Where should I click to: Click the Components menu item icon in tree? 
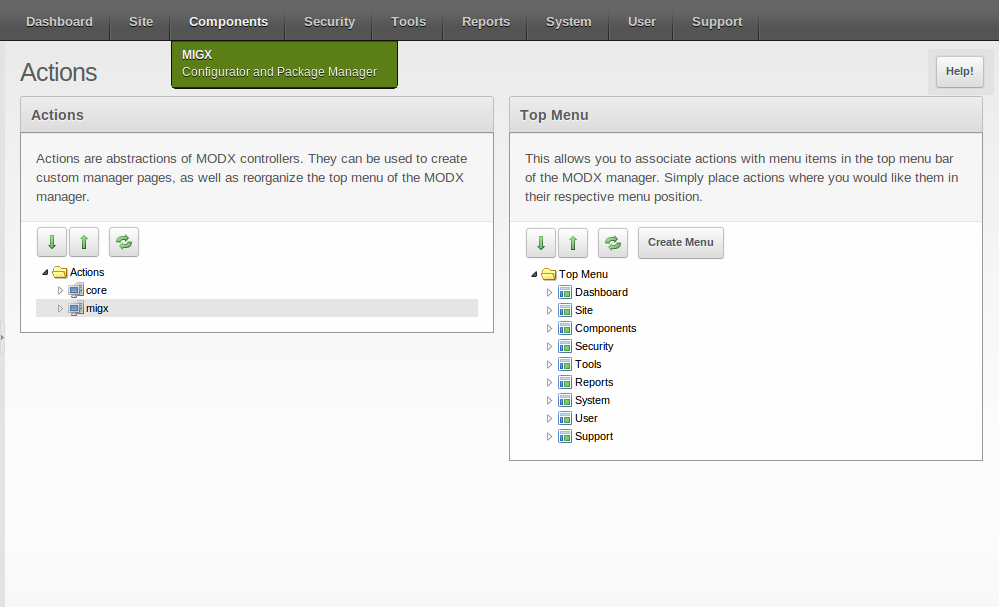click(564, 328)
